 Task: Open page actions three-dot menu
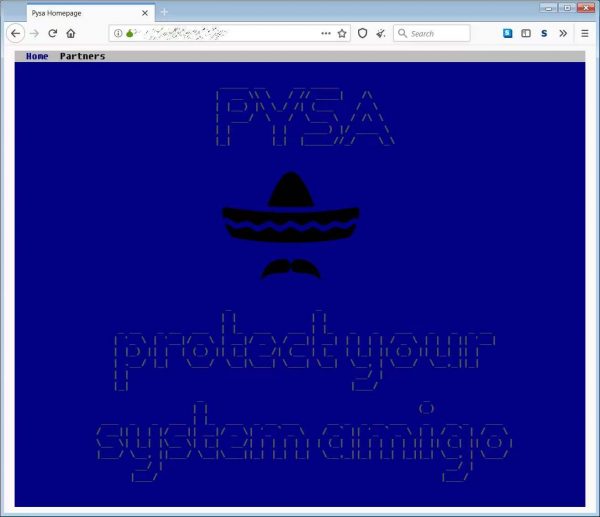(x=326, y=33)
